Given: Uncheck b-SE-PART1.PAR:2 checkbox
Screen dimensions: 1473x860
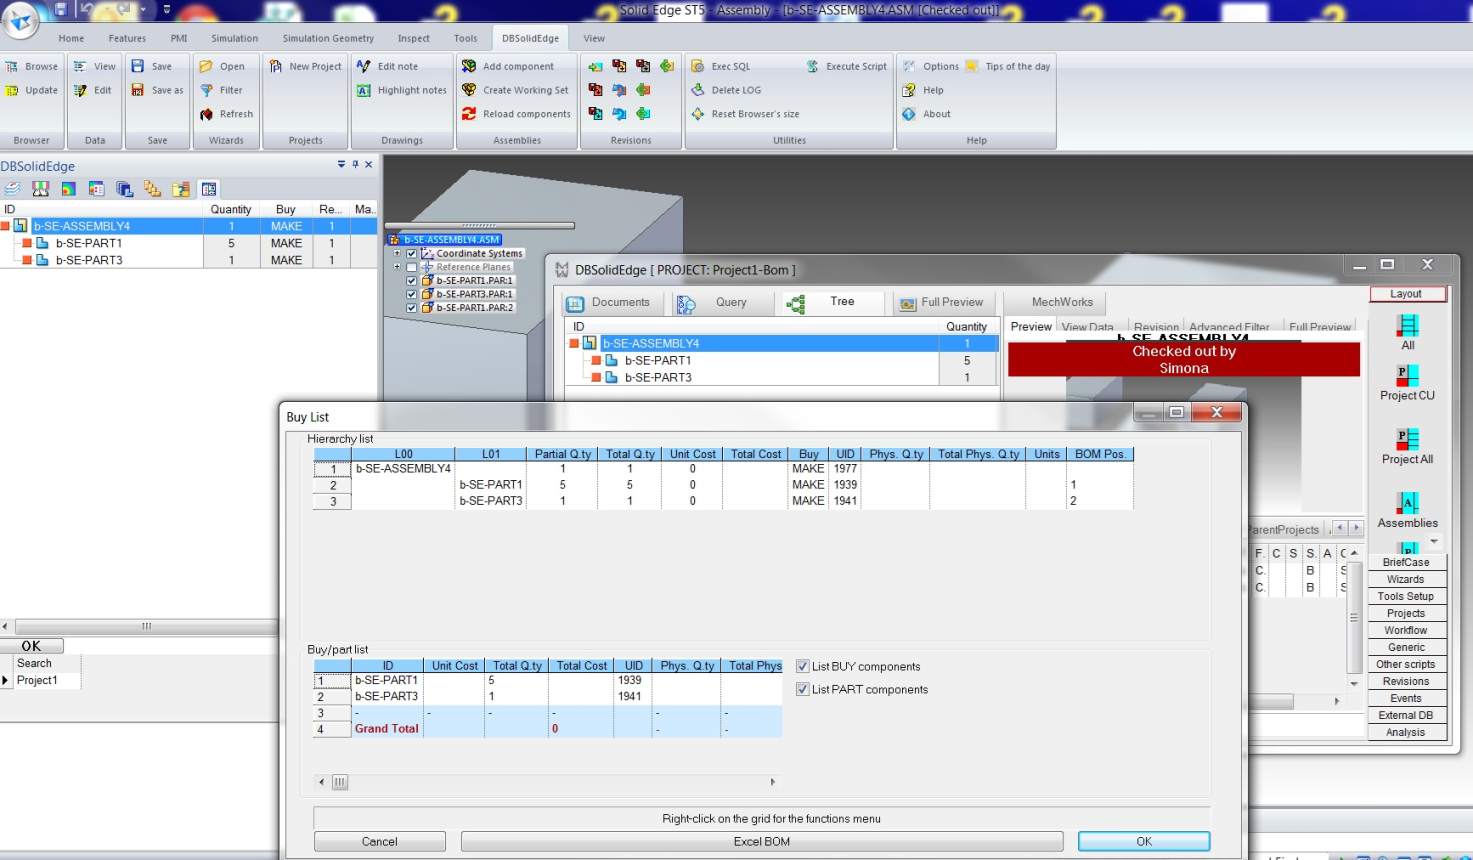Looking at the screenshot, I should tap(411, 308).
